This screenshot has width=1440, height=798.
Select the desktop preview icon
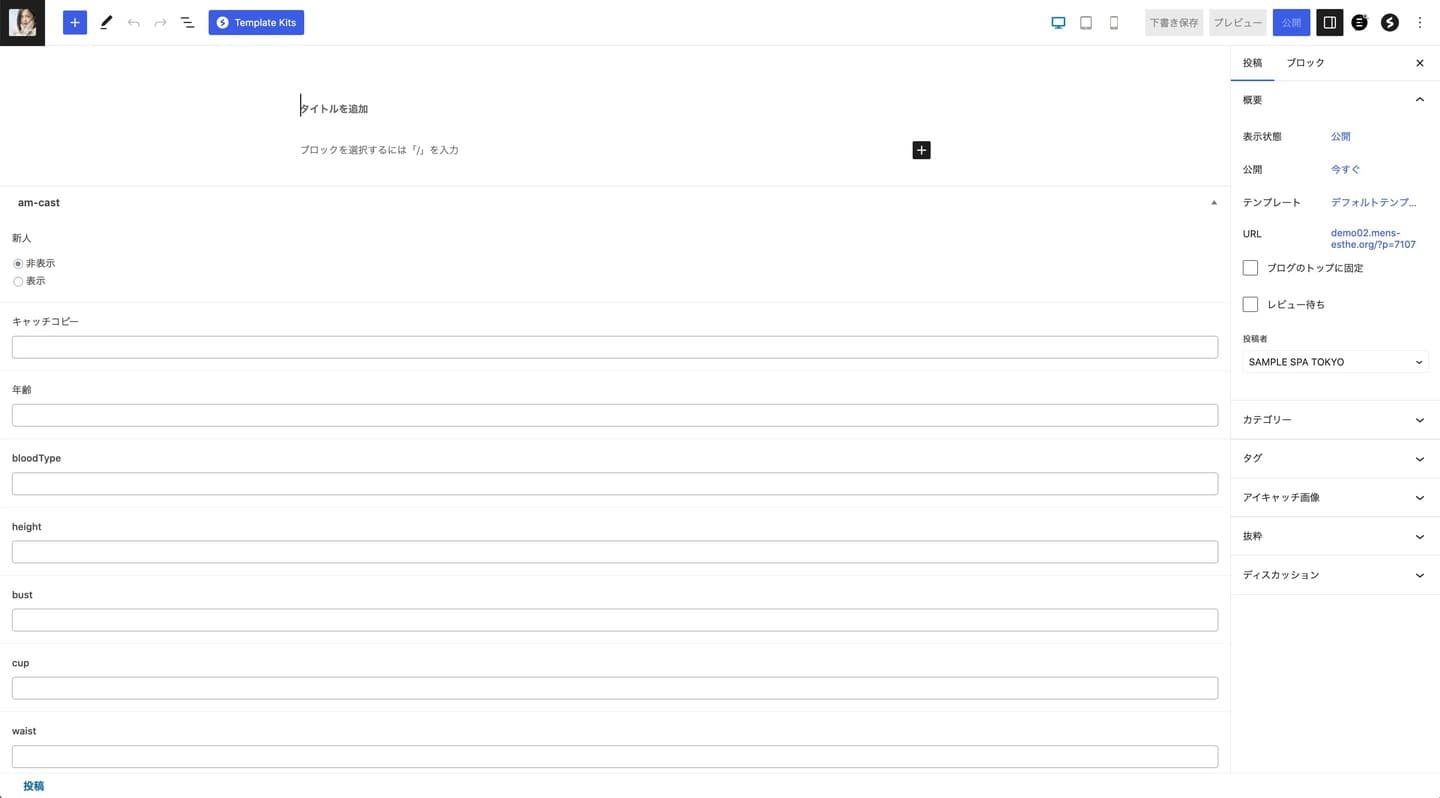(x=1058, y=22)
